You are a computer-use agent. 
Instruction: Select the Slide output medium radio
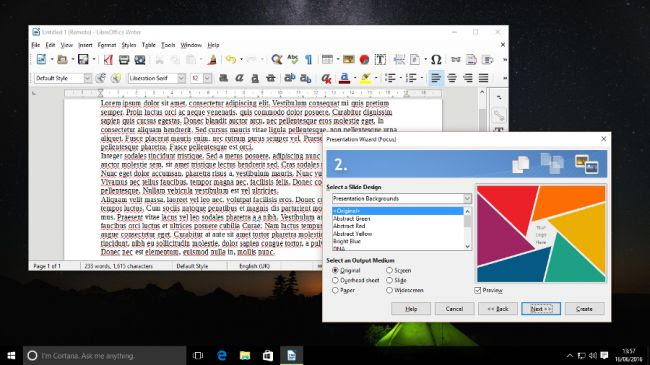tap(389, 280)
